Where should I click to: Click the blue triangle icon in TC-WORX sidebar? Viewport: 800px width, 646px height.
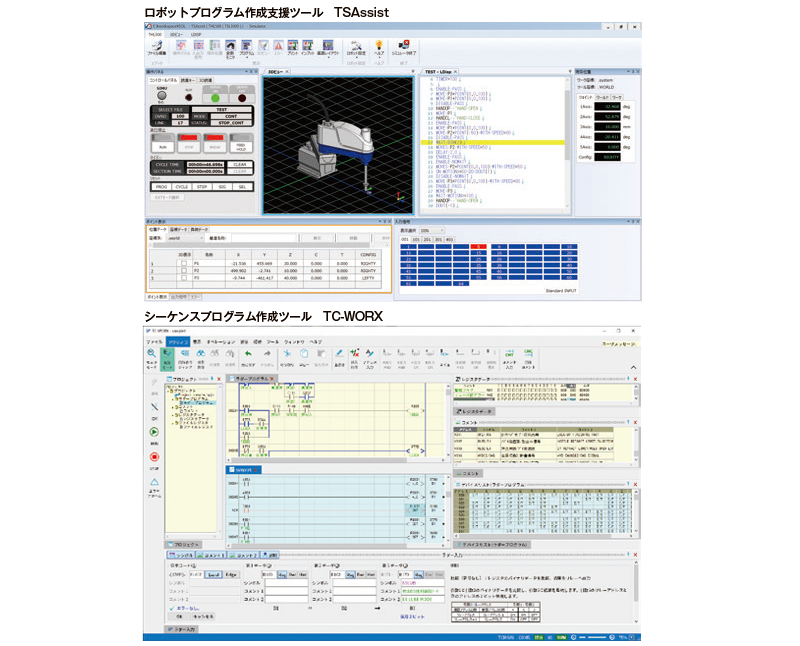tap(154, 482)
